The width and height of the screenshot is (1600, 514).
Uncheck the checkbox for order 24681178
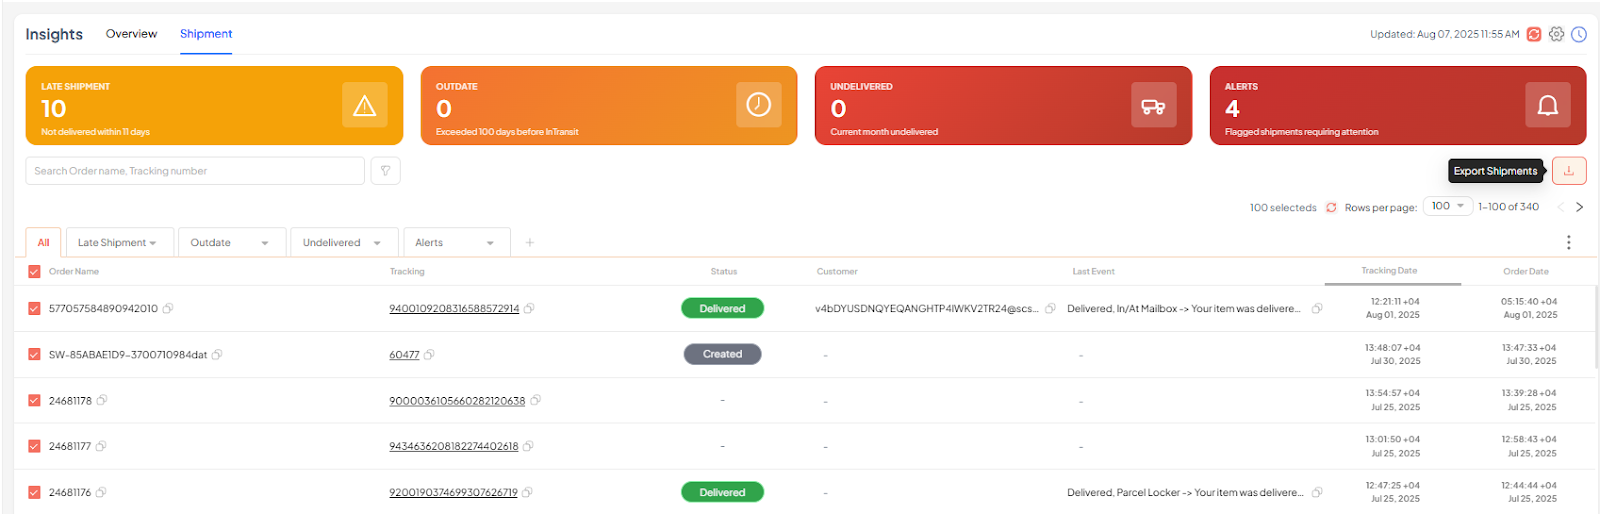pyautogui.click(x=34, y=401)
